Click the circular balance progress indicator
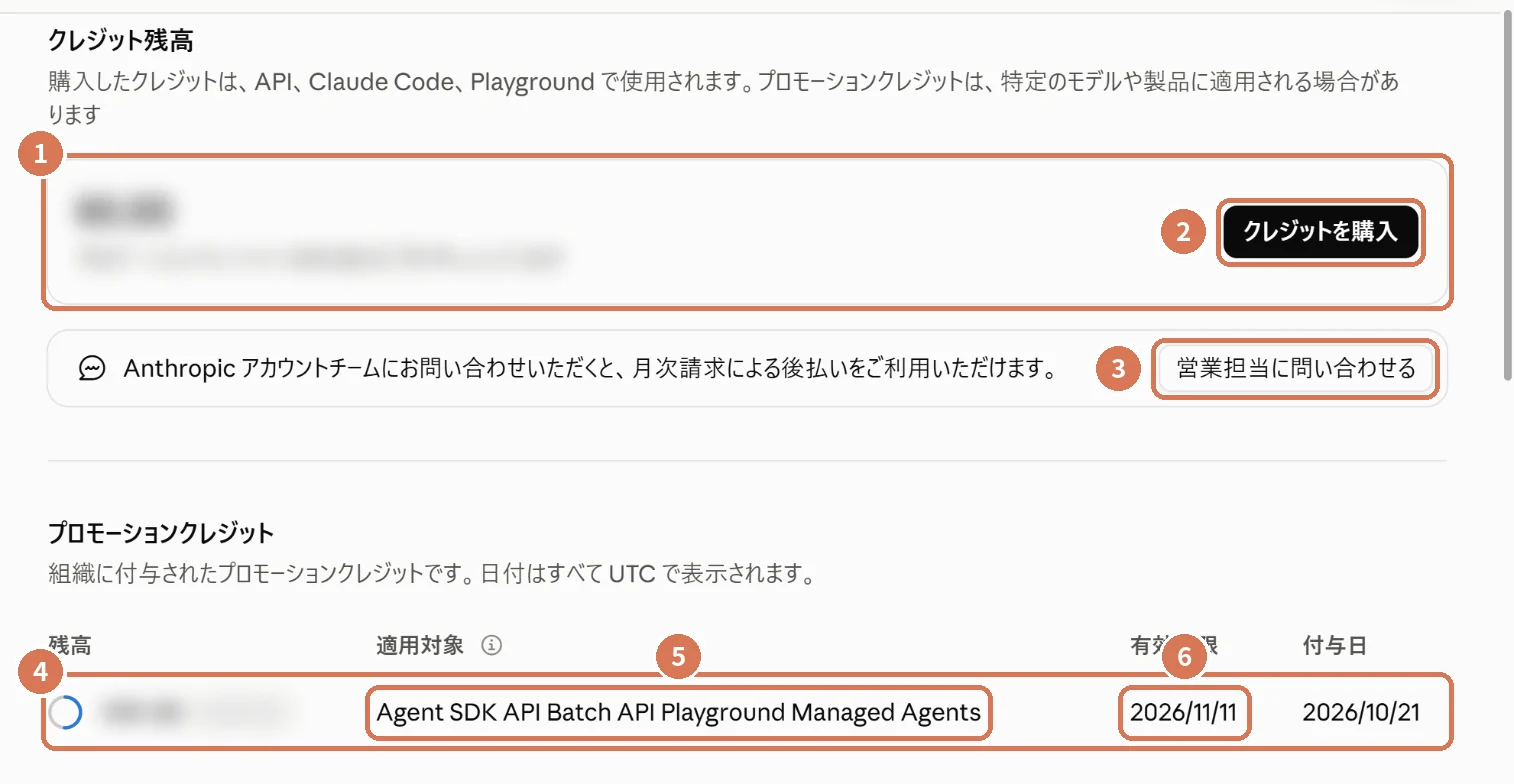The image size is (1514, 784). pyautogui.click(x=66, y=712)
